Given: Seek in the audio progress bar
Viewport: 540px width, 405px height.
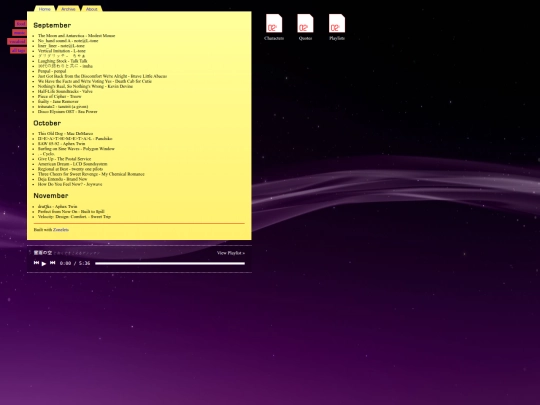Looking at the screenshot, I should 170,263.
